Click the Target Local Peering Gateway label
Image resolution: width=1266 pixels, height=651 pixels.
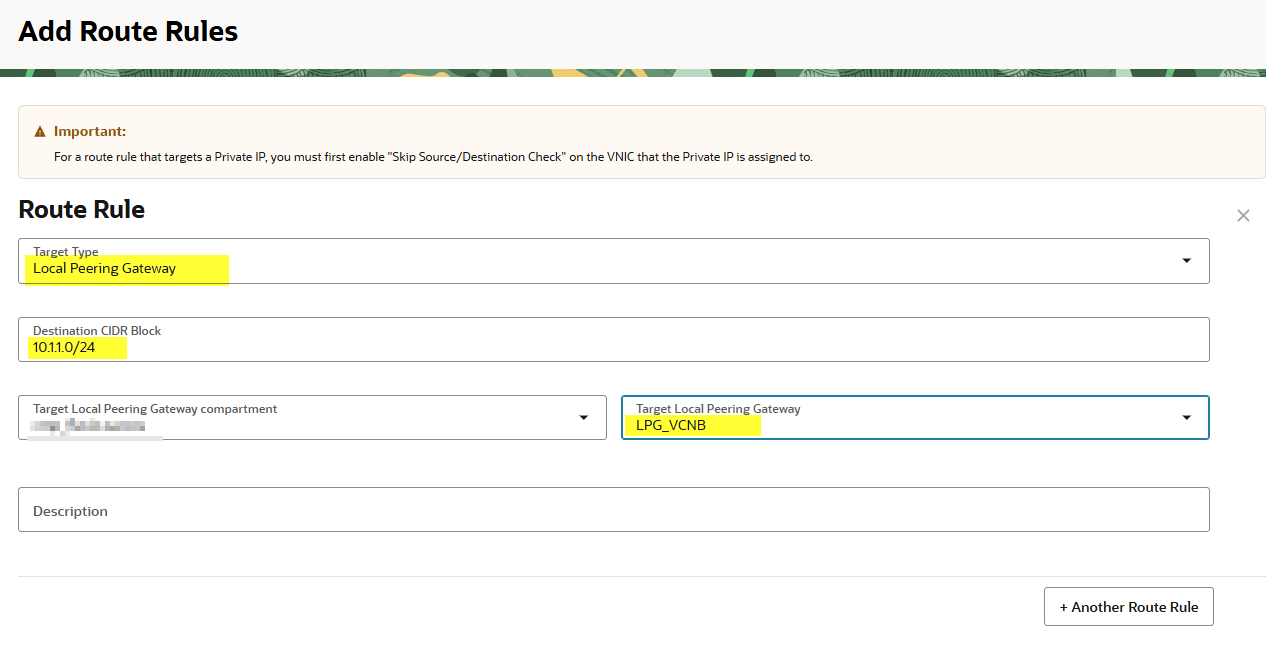pos(718,409)
